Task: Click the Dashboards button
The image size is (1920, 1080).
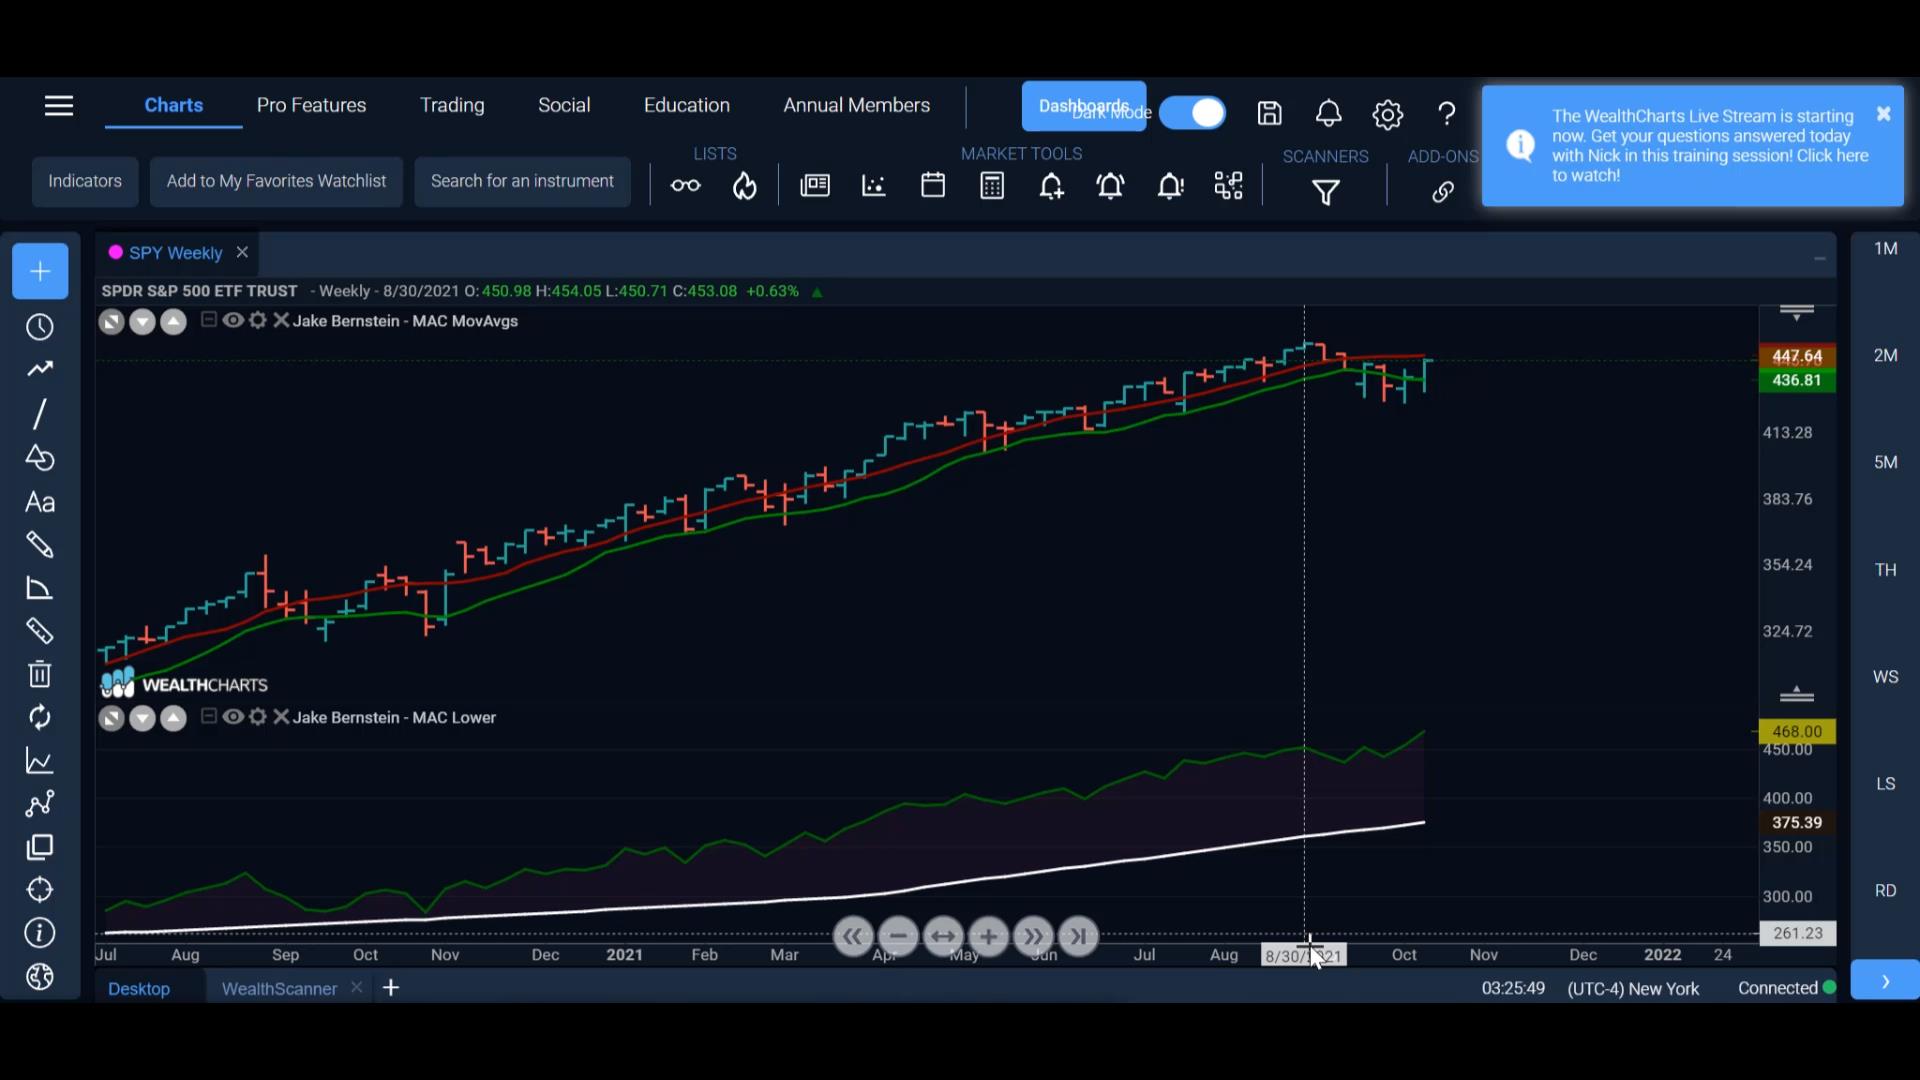Action: click(1084, 106)
